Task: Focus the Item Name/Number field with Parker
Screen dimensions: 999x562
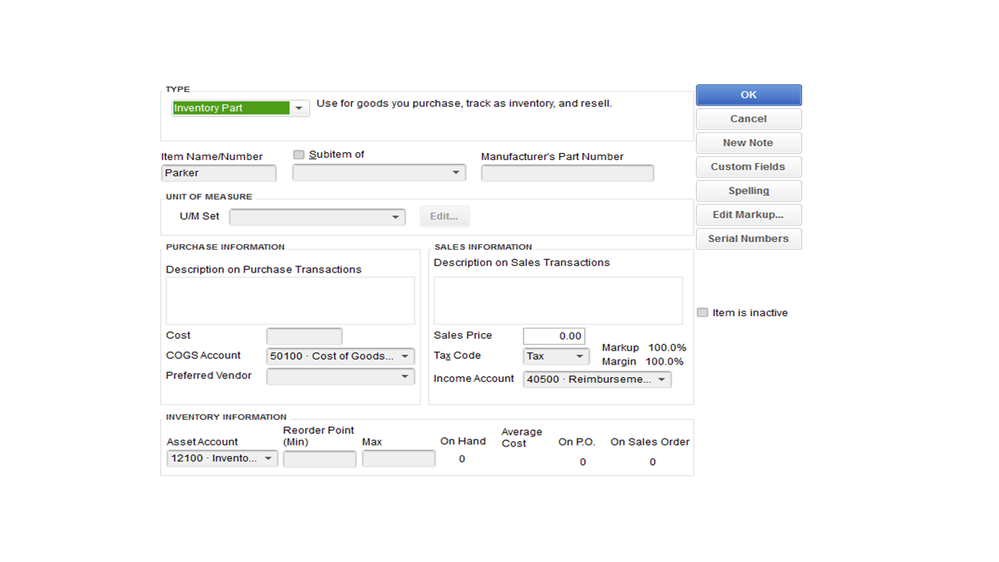Action: point(219,173)
